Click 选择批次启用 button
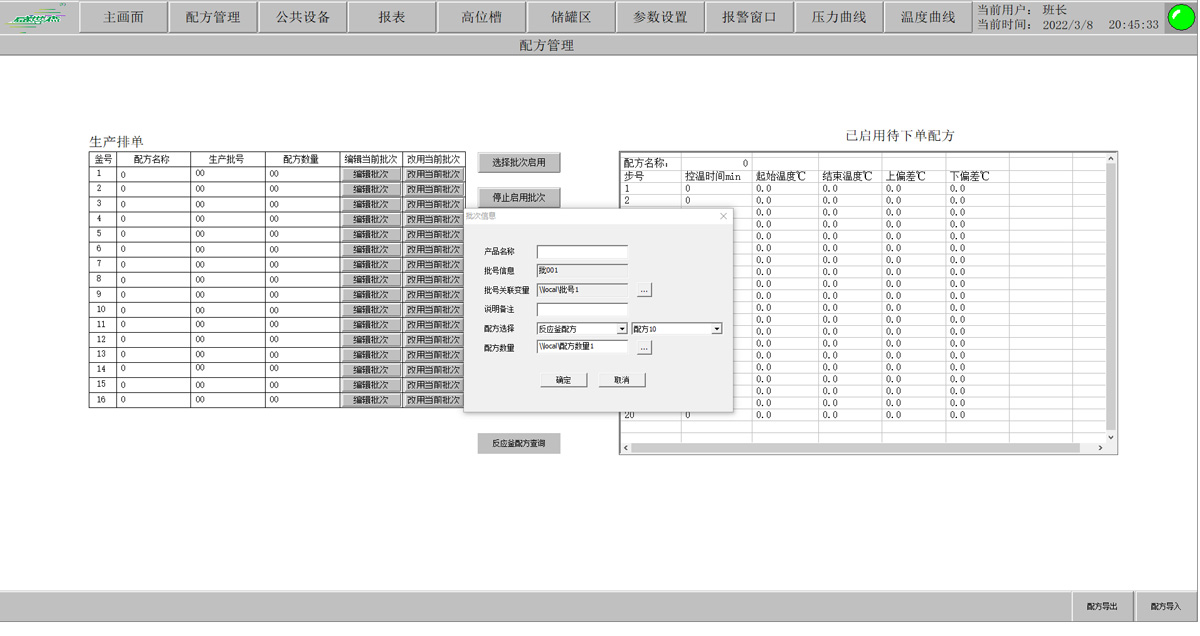The image size is (1200, 636). tap(519, 163)
